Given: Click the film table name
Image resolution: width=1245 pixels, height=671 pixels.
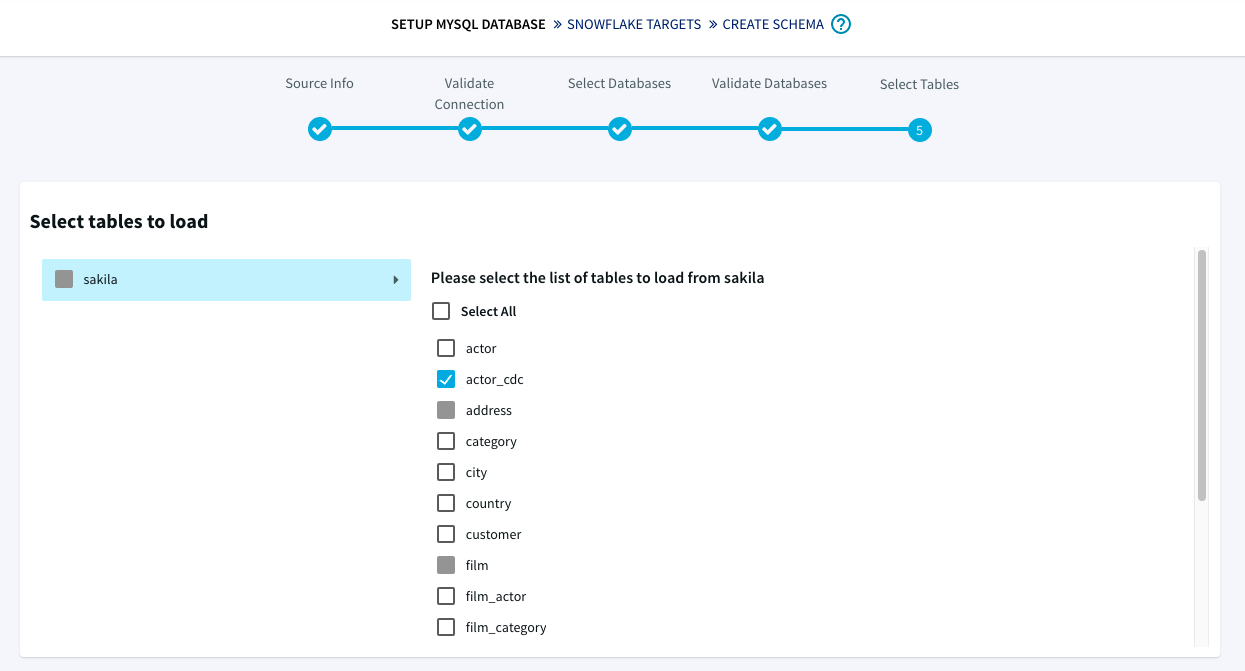Looking at the screenshot, I should click(477, 565).
